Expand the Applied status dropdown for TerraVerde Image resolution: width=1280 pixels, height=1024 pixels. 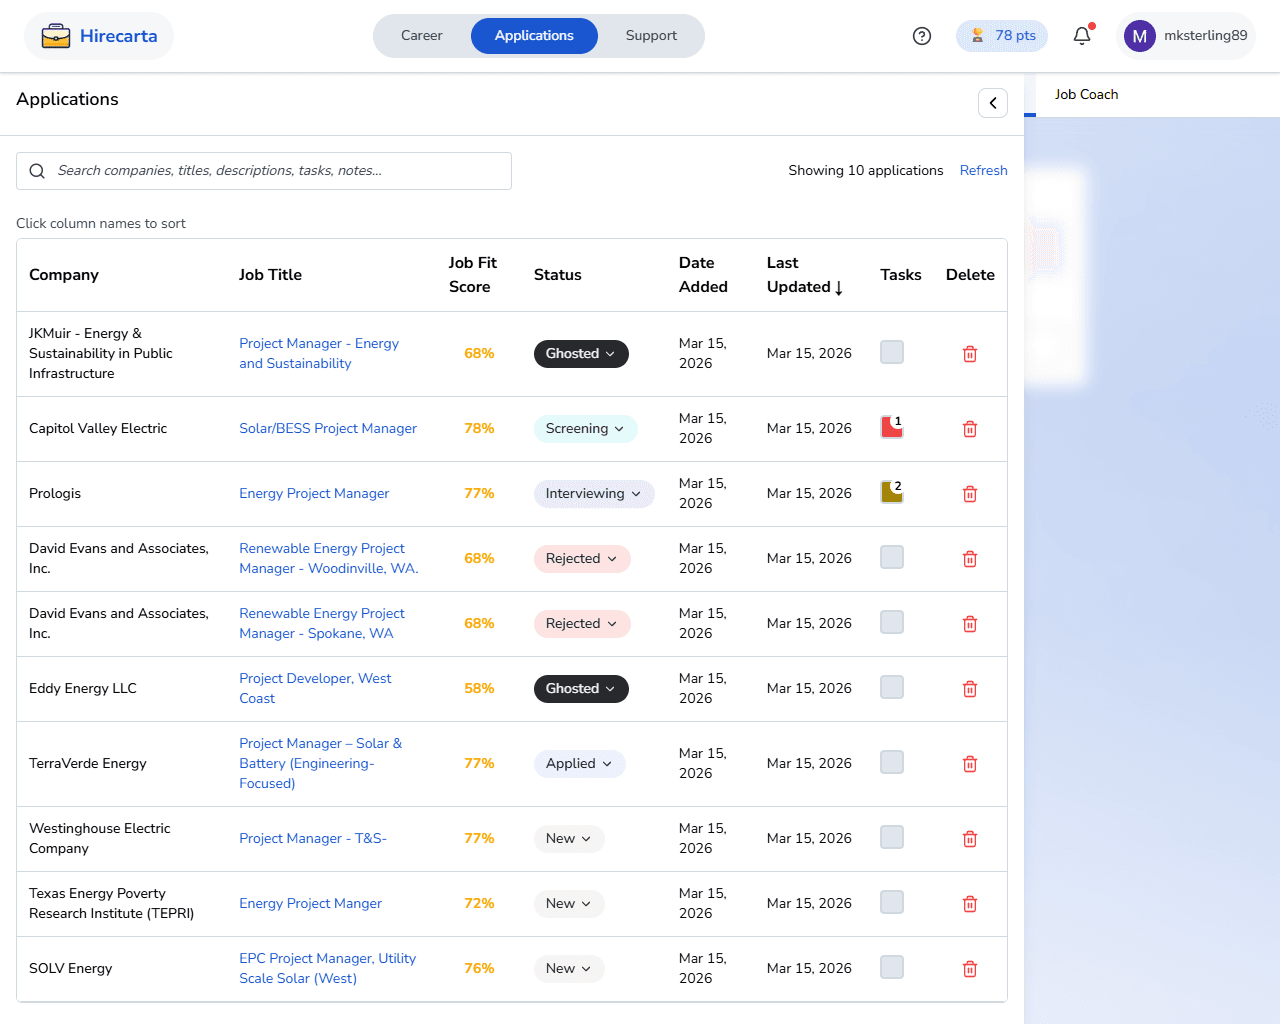pyautogui.click(x=579, y=764)
